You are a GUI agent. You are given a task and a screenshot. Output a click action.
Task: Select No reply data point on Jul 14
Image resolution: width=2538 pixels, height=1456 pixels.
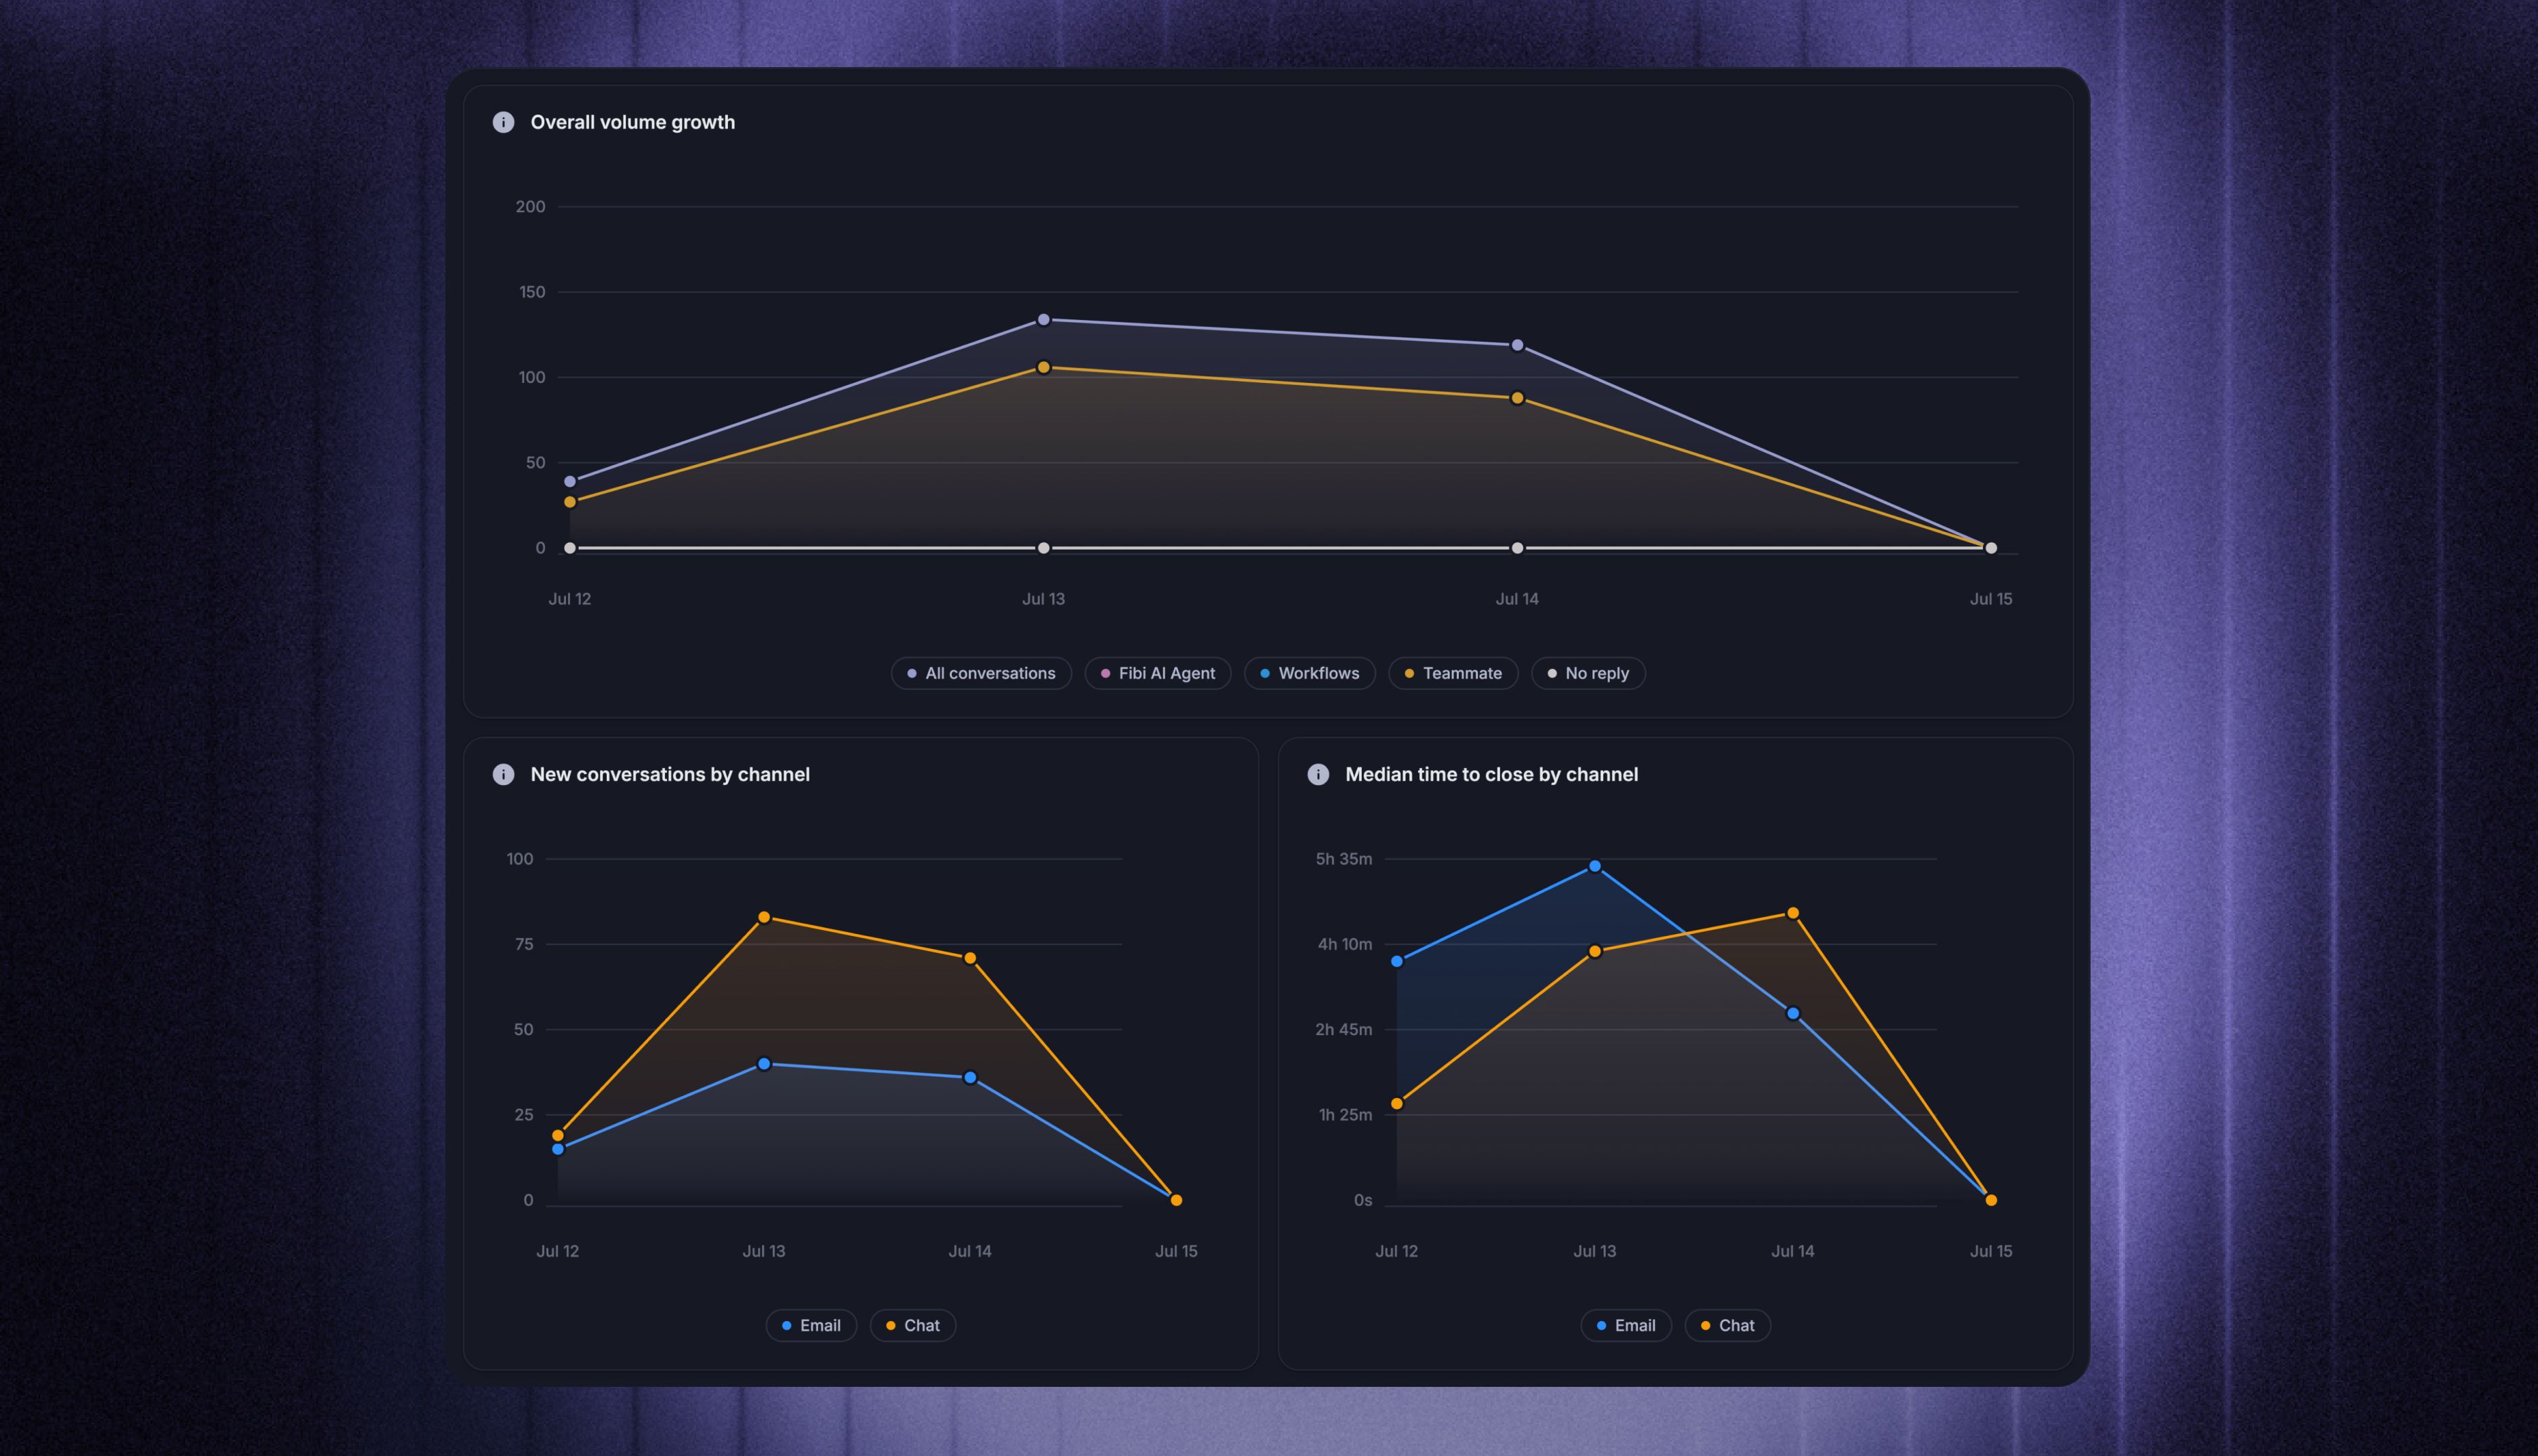(x=1517, y=548)
